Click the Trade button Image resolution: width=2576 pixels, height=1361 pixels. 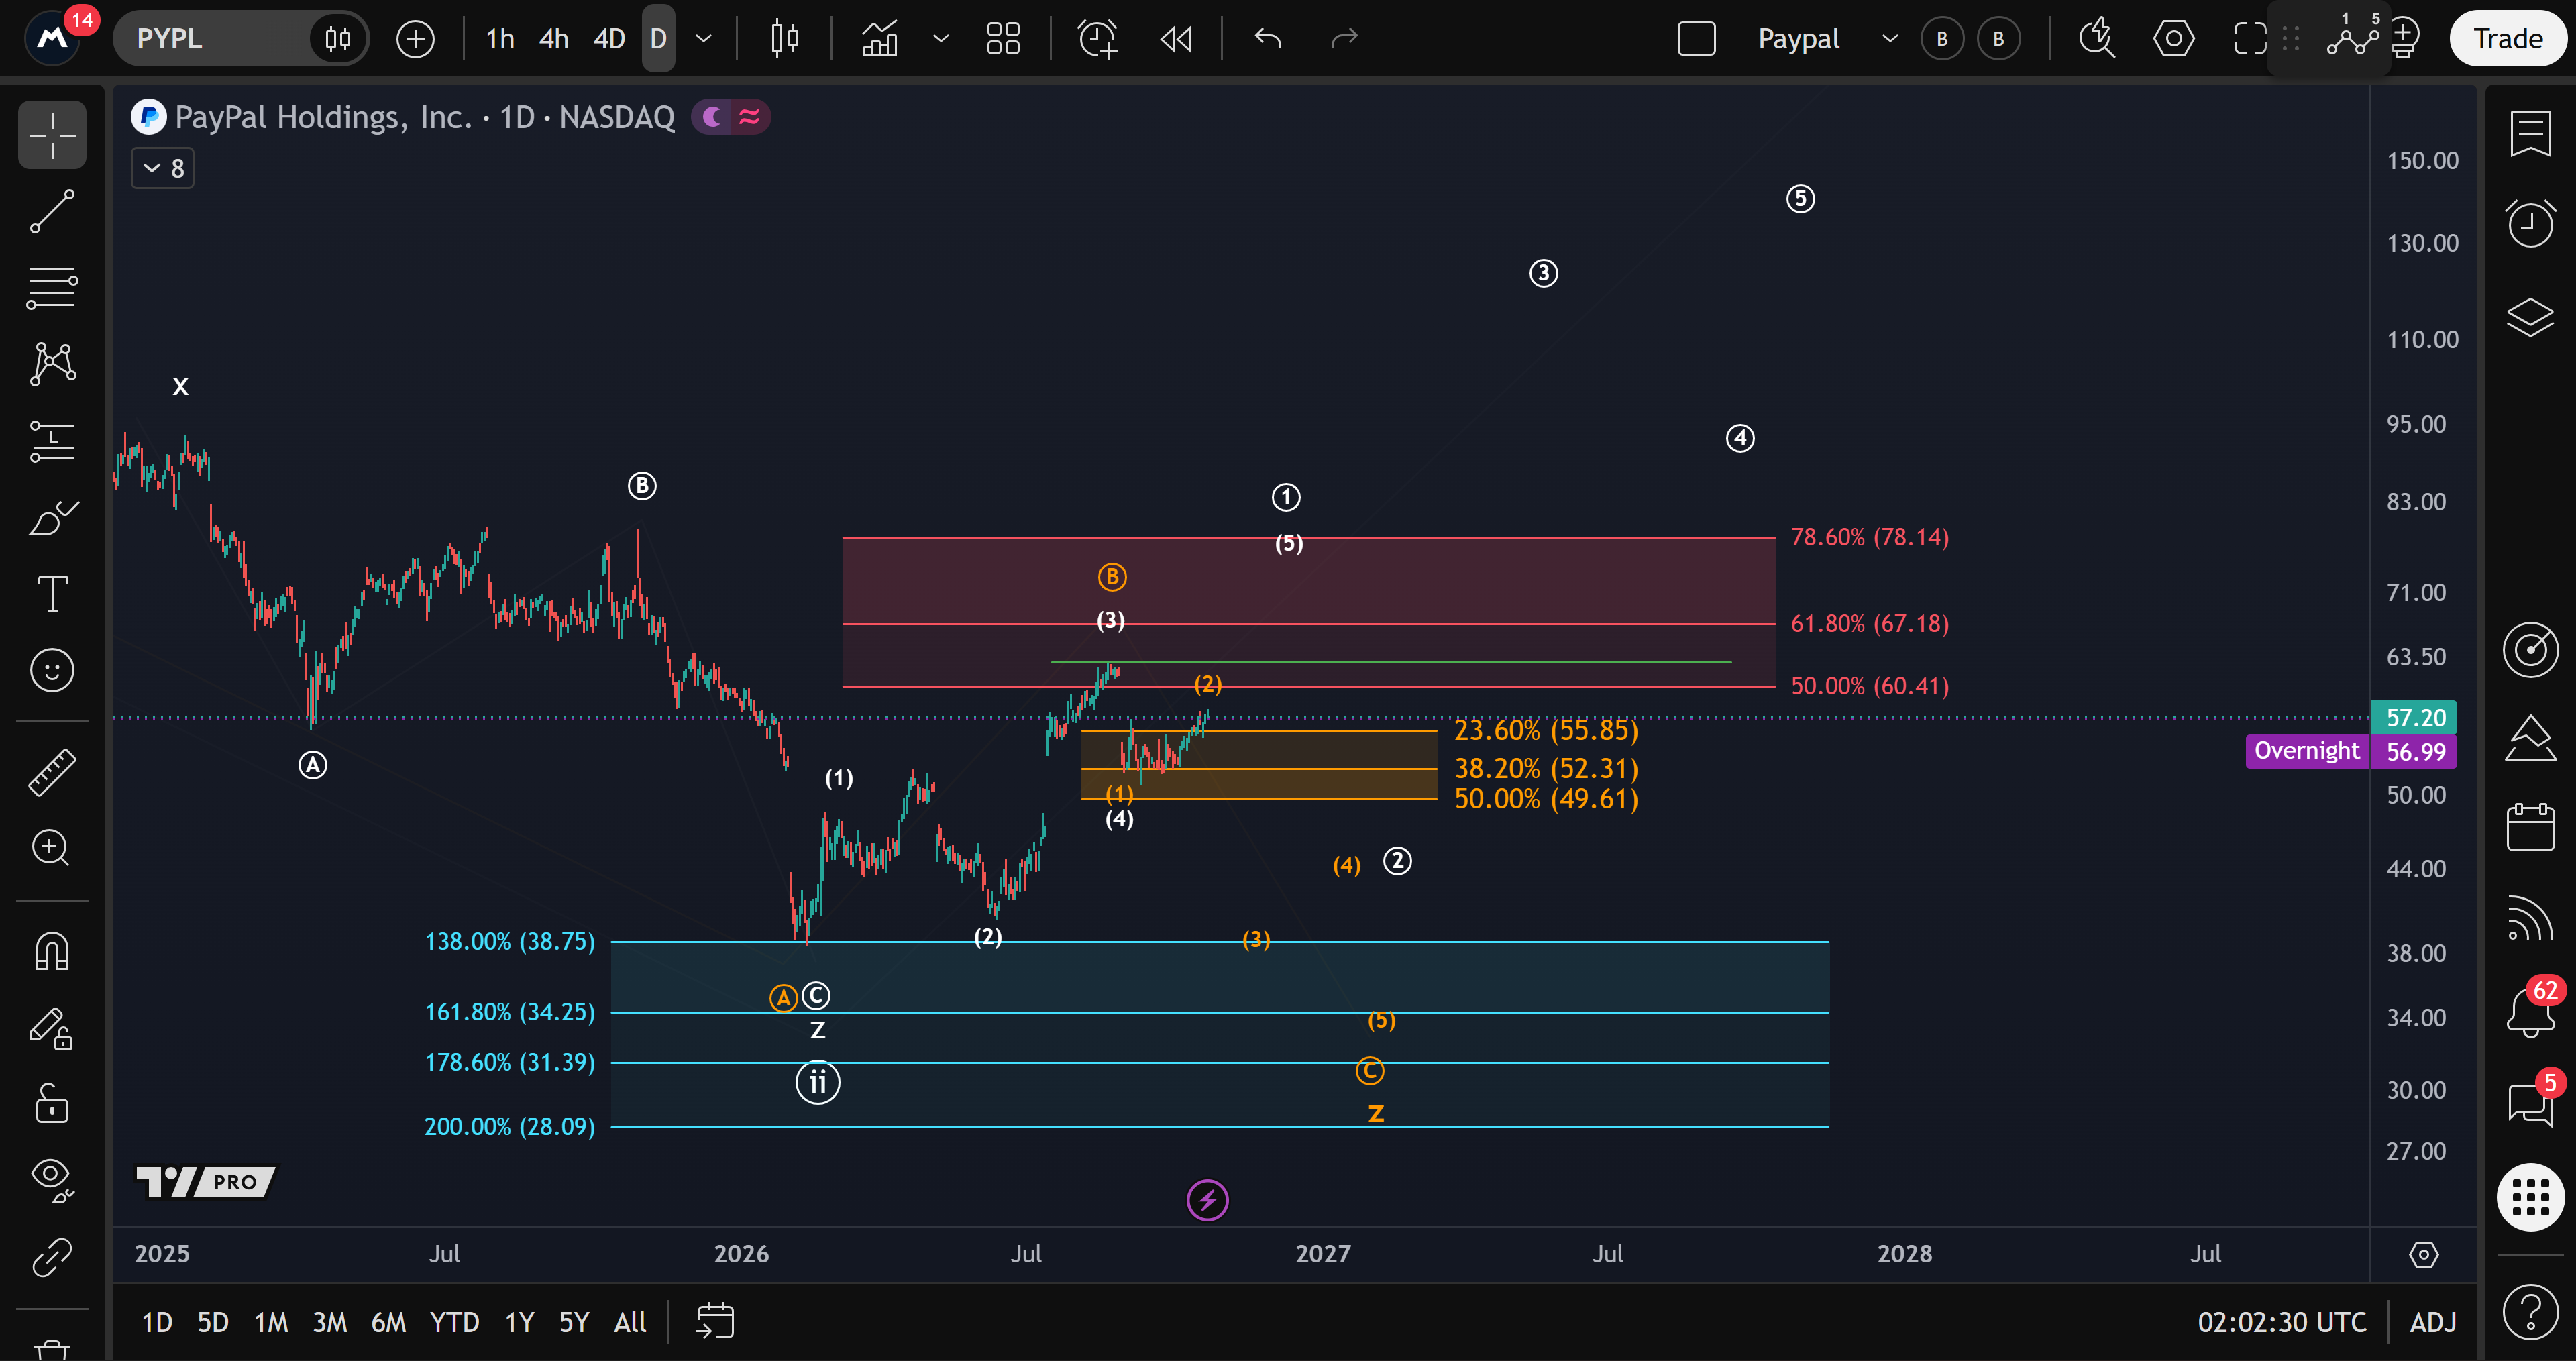coord(2507,39)
